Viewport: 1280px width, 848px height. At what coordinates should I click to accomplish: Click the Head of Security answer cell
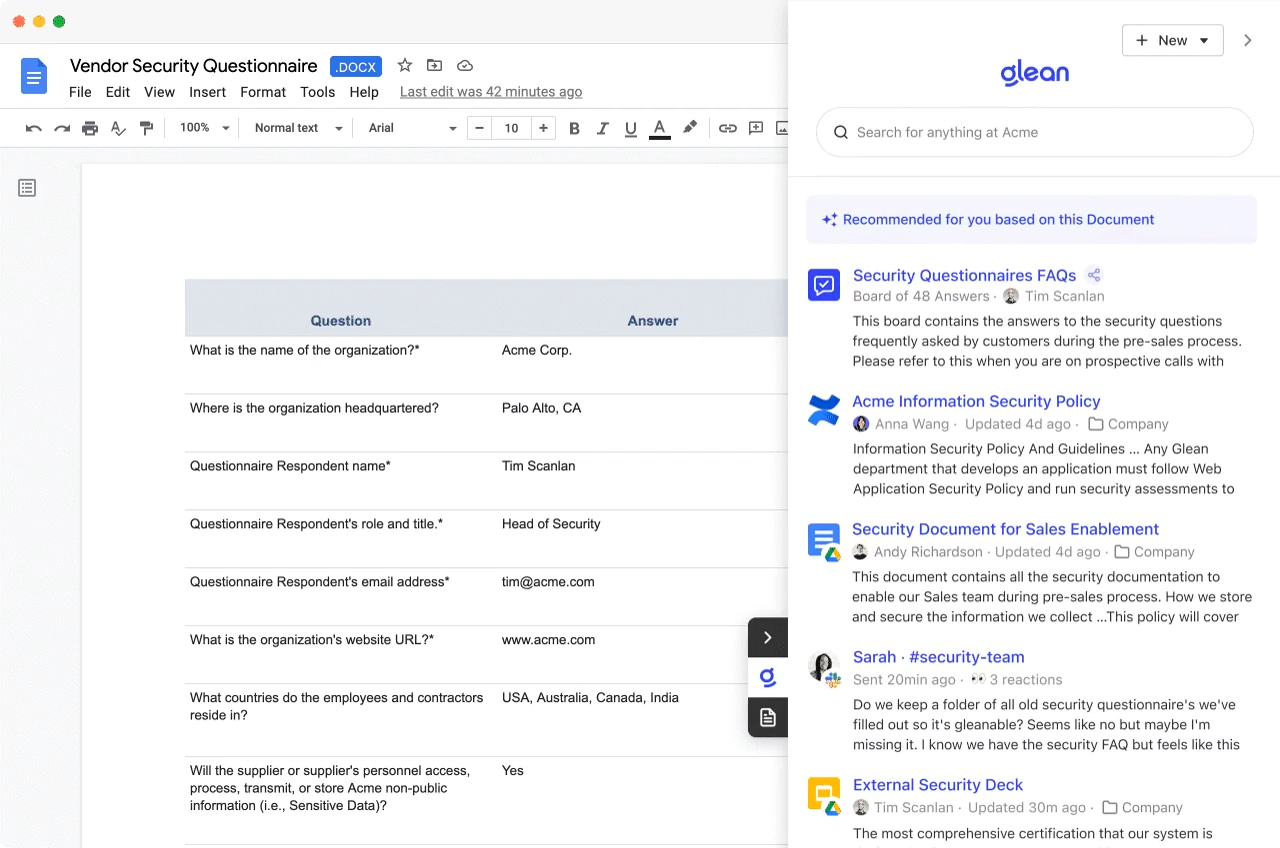551,524
